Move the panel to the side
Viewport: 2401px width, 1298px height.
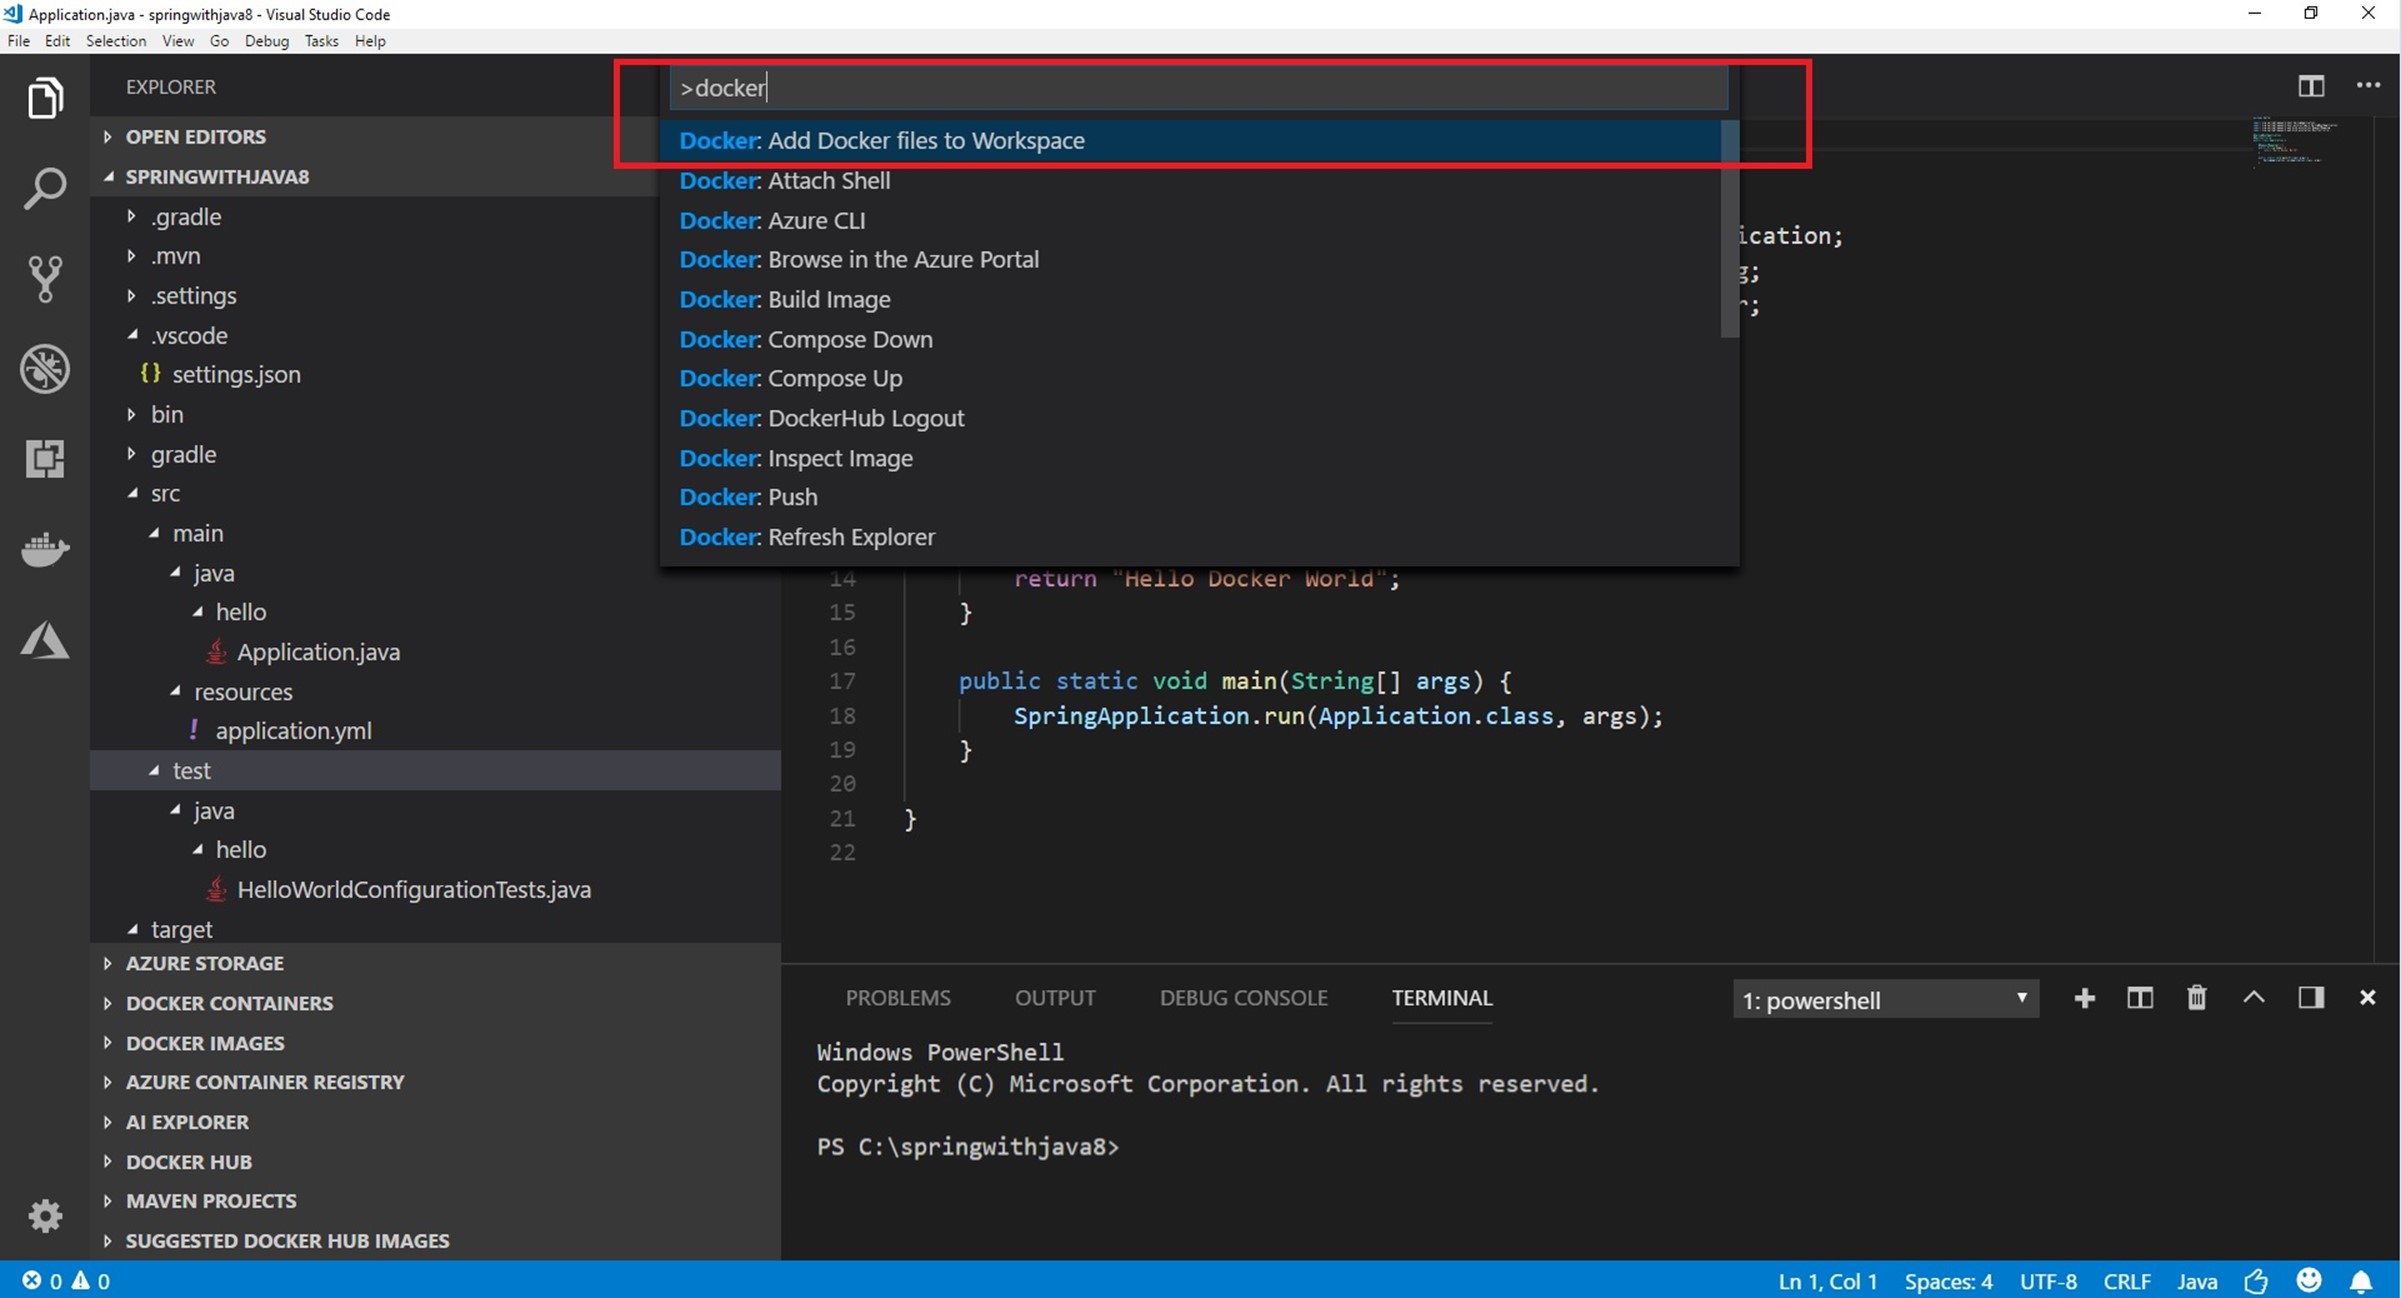[2310, 998]
